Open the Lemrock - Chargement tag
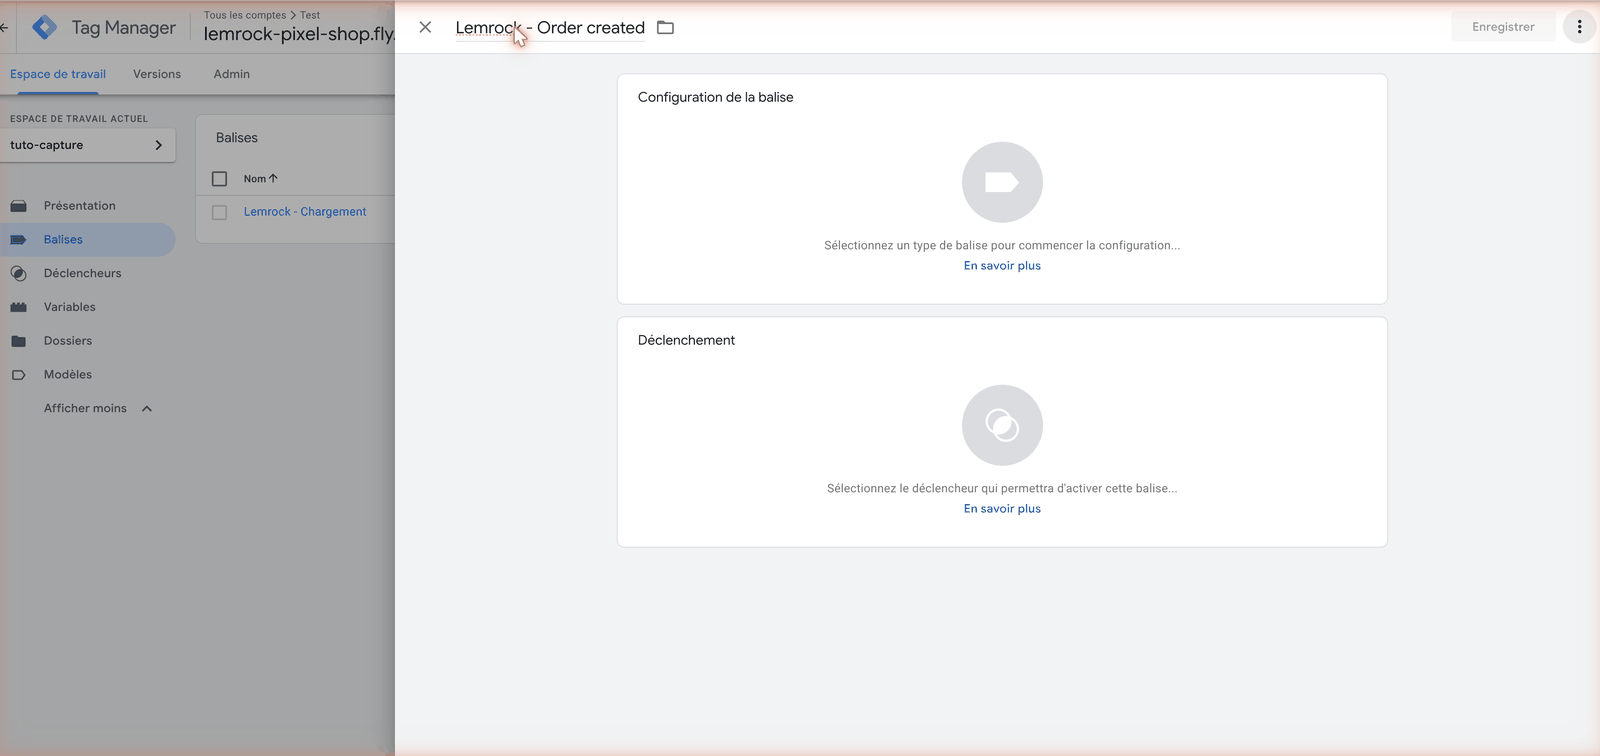The width and height of the screenshot is (1600, 756). (305, 212)
